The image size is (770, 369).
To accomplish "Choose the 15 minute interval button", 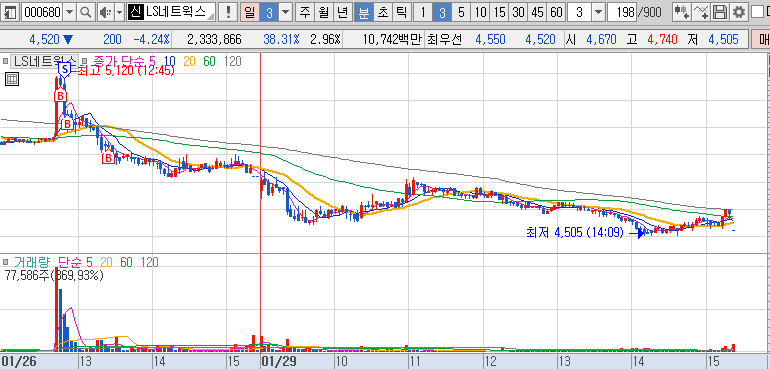I will (499, 13).
